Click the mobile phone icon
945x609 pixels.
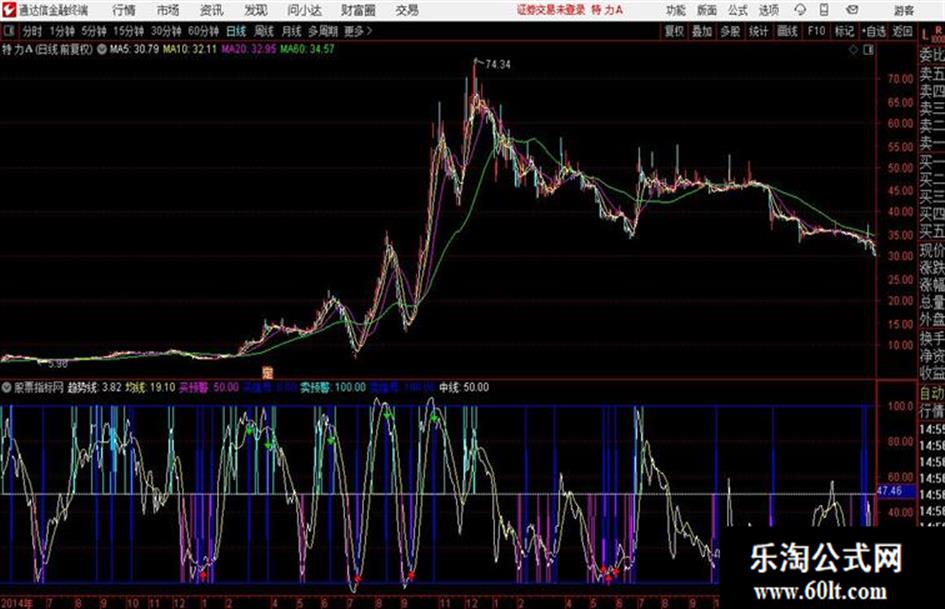(824, 10)
